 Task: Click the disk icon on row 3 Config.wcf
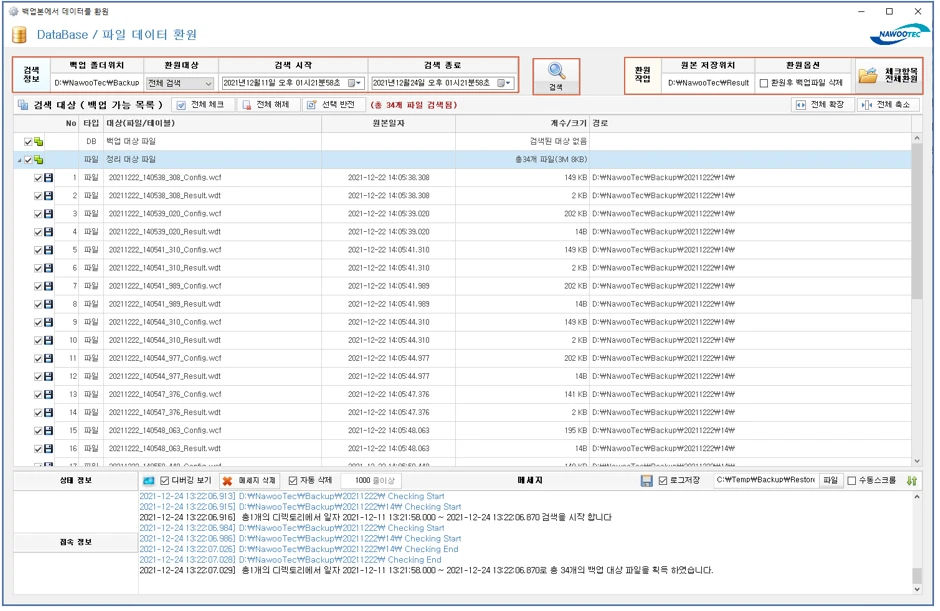[x=49, y=213]
